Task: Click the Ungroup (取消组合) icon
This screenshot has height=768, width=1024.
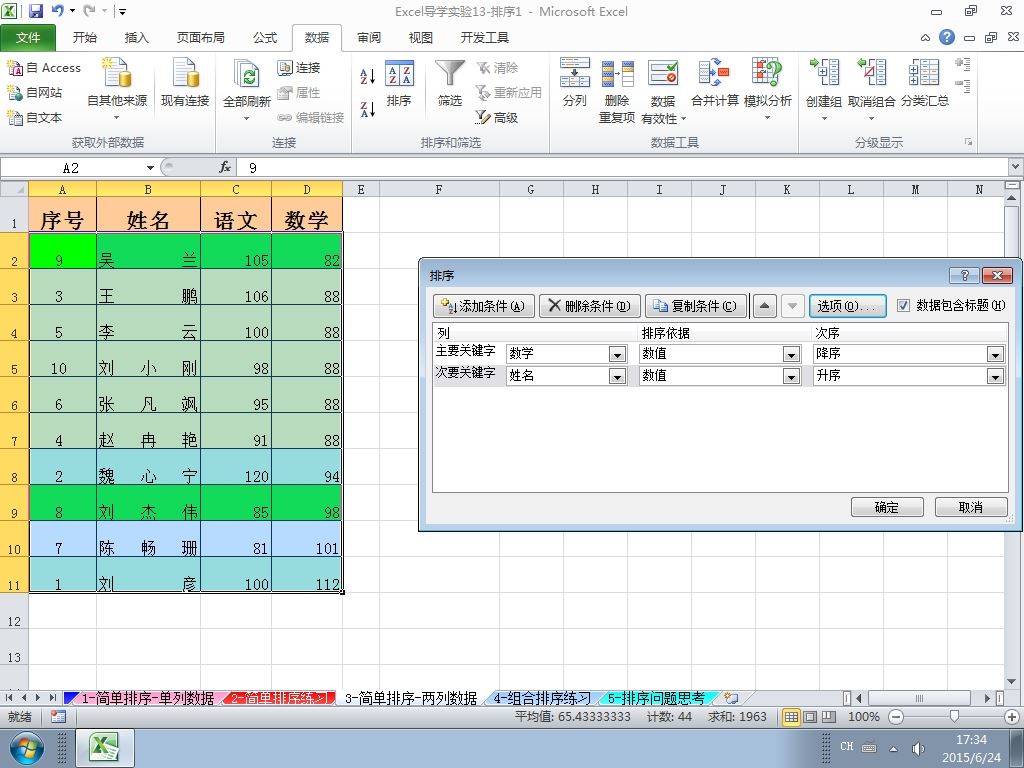Action: click(871, 72)
